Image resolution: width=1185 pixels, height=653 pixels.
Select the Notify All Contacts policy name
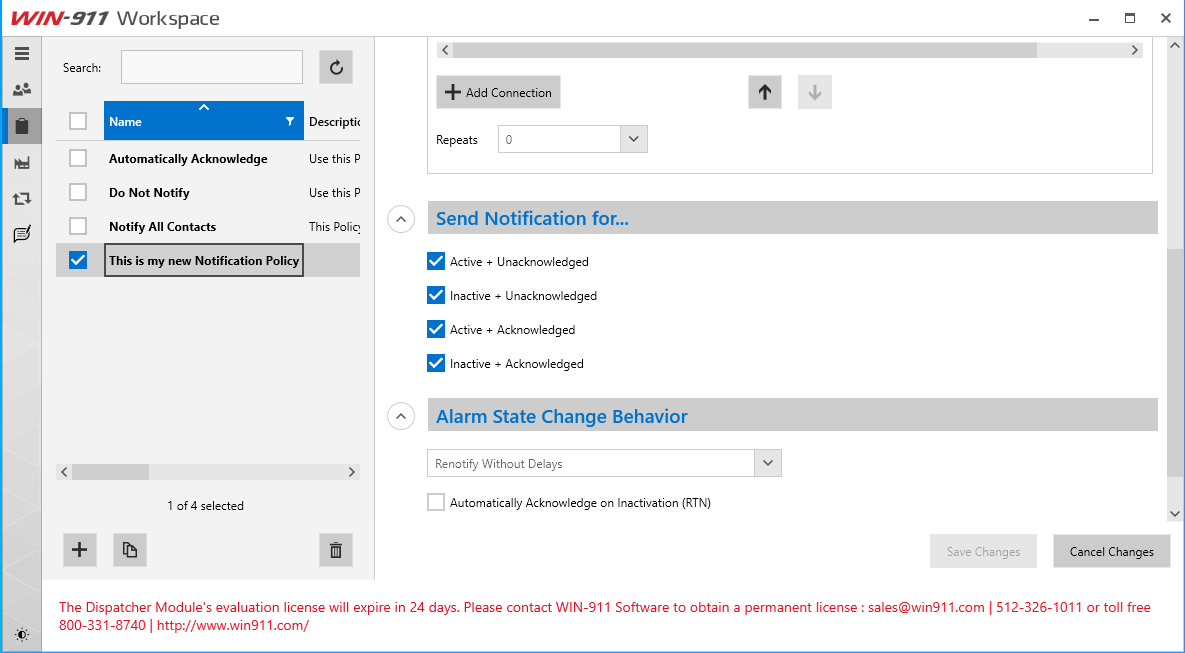pyautogui.click(x=162, y=227)
